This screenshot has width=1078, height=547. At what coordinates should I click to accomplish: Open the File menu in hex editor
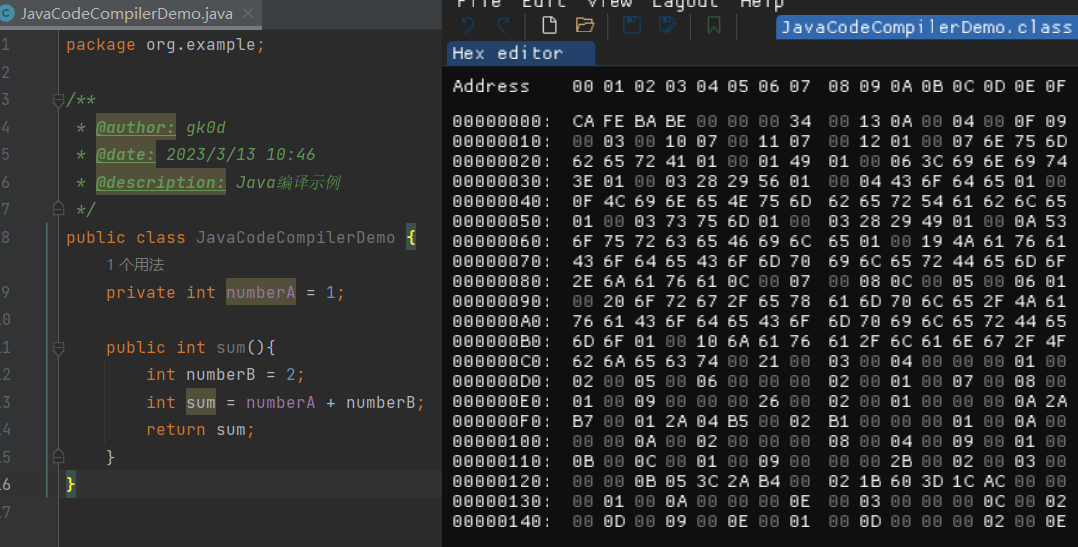click(x=479, y=3)
